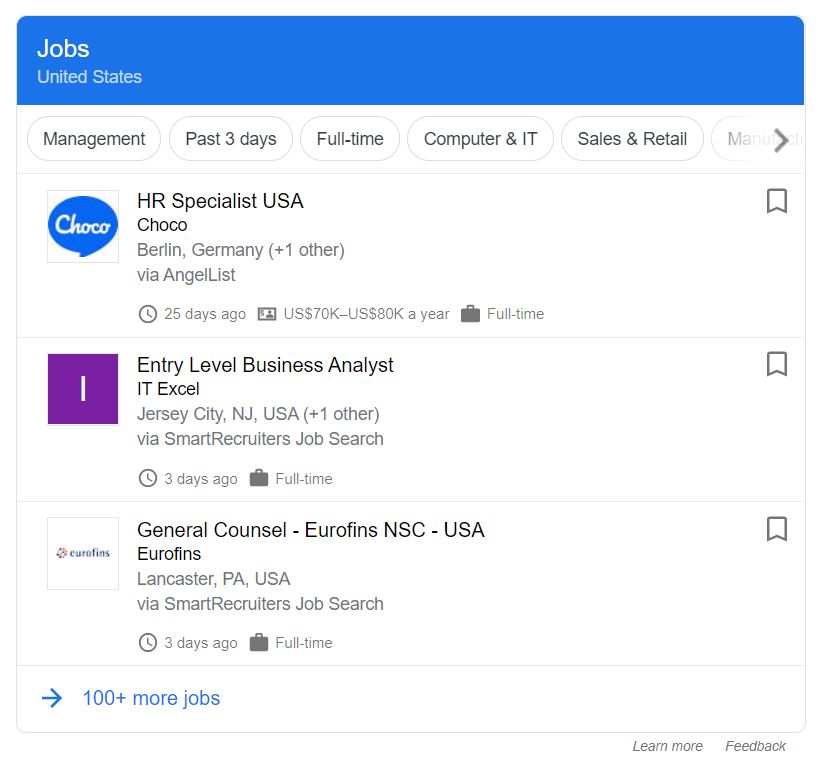Click the clock icon in the IT Excel listing

[148, 479]
